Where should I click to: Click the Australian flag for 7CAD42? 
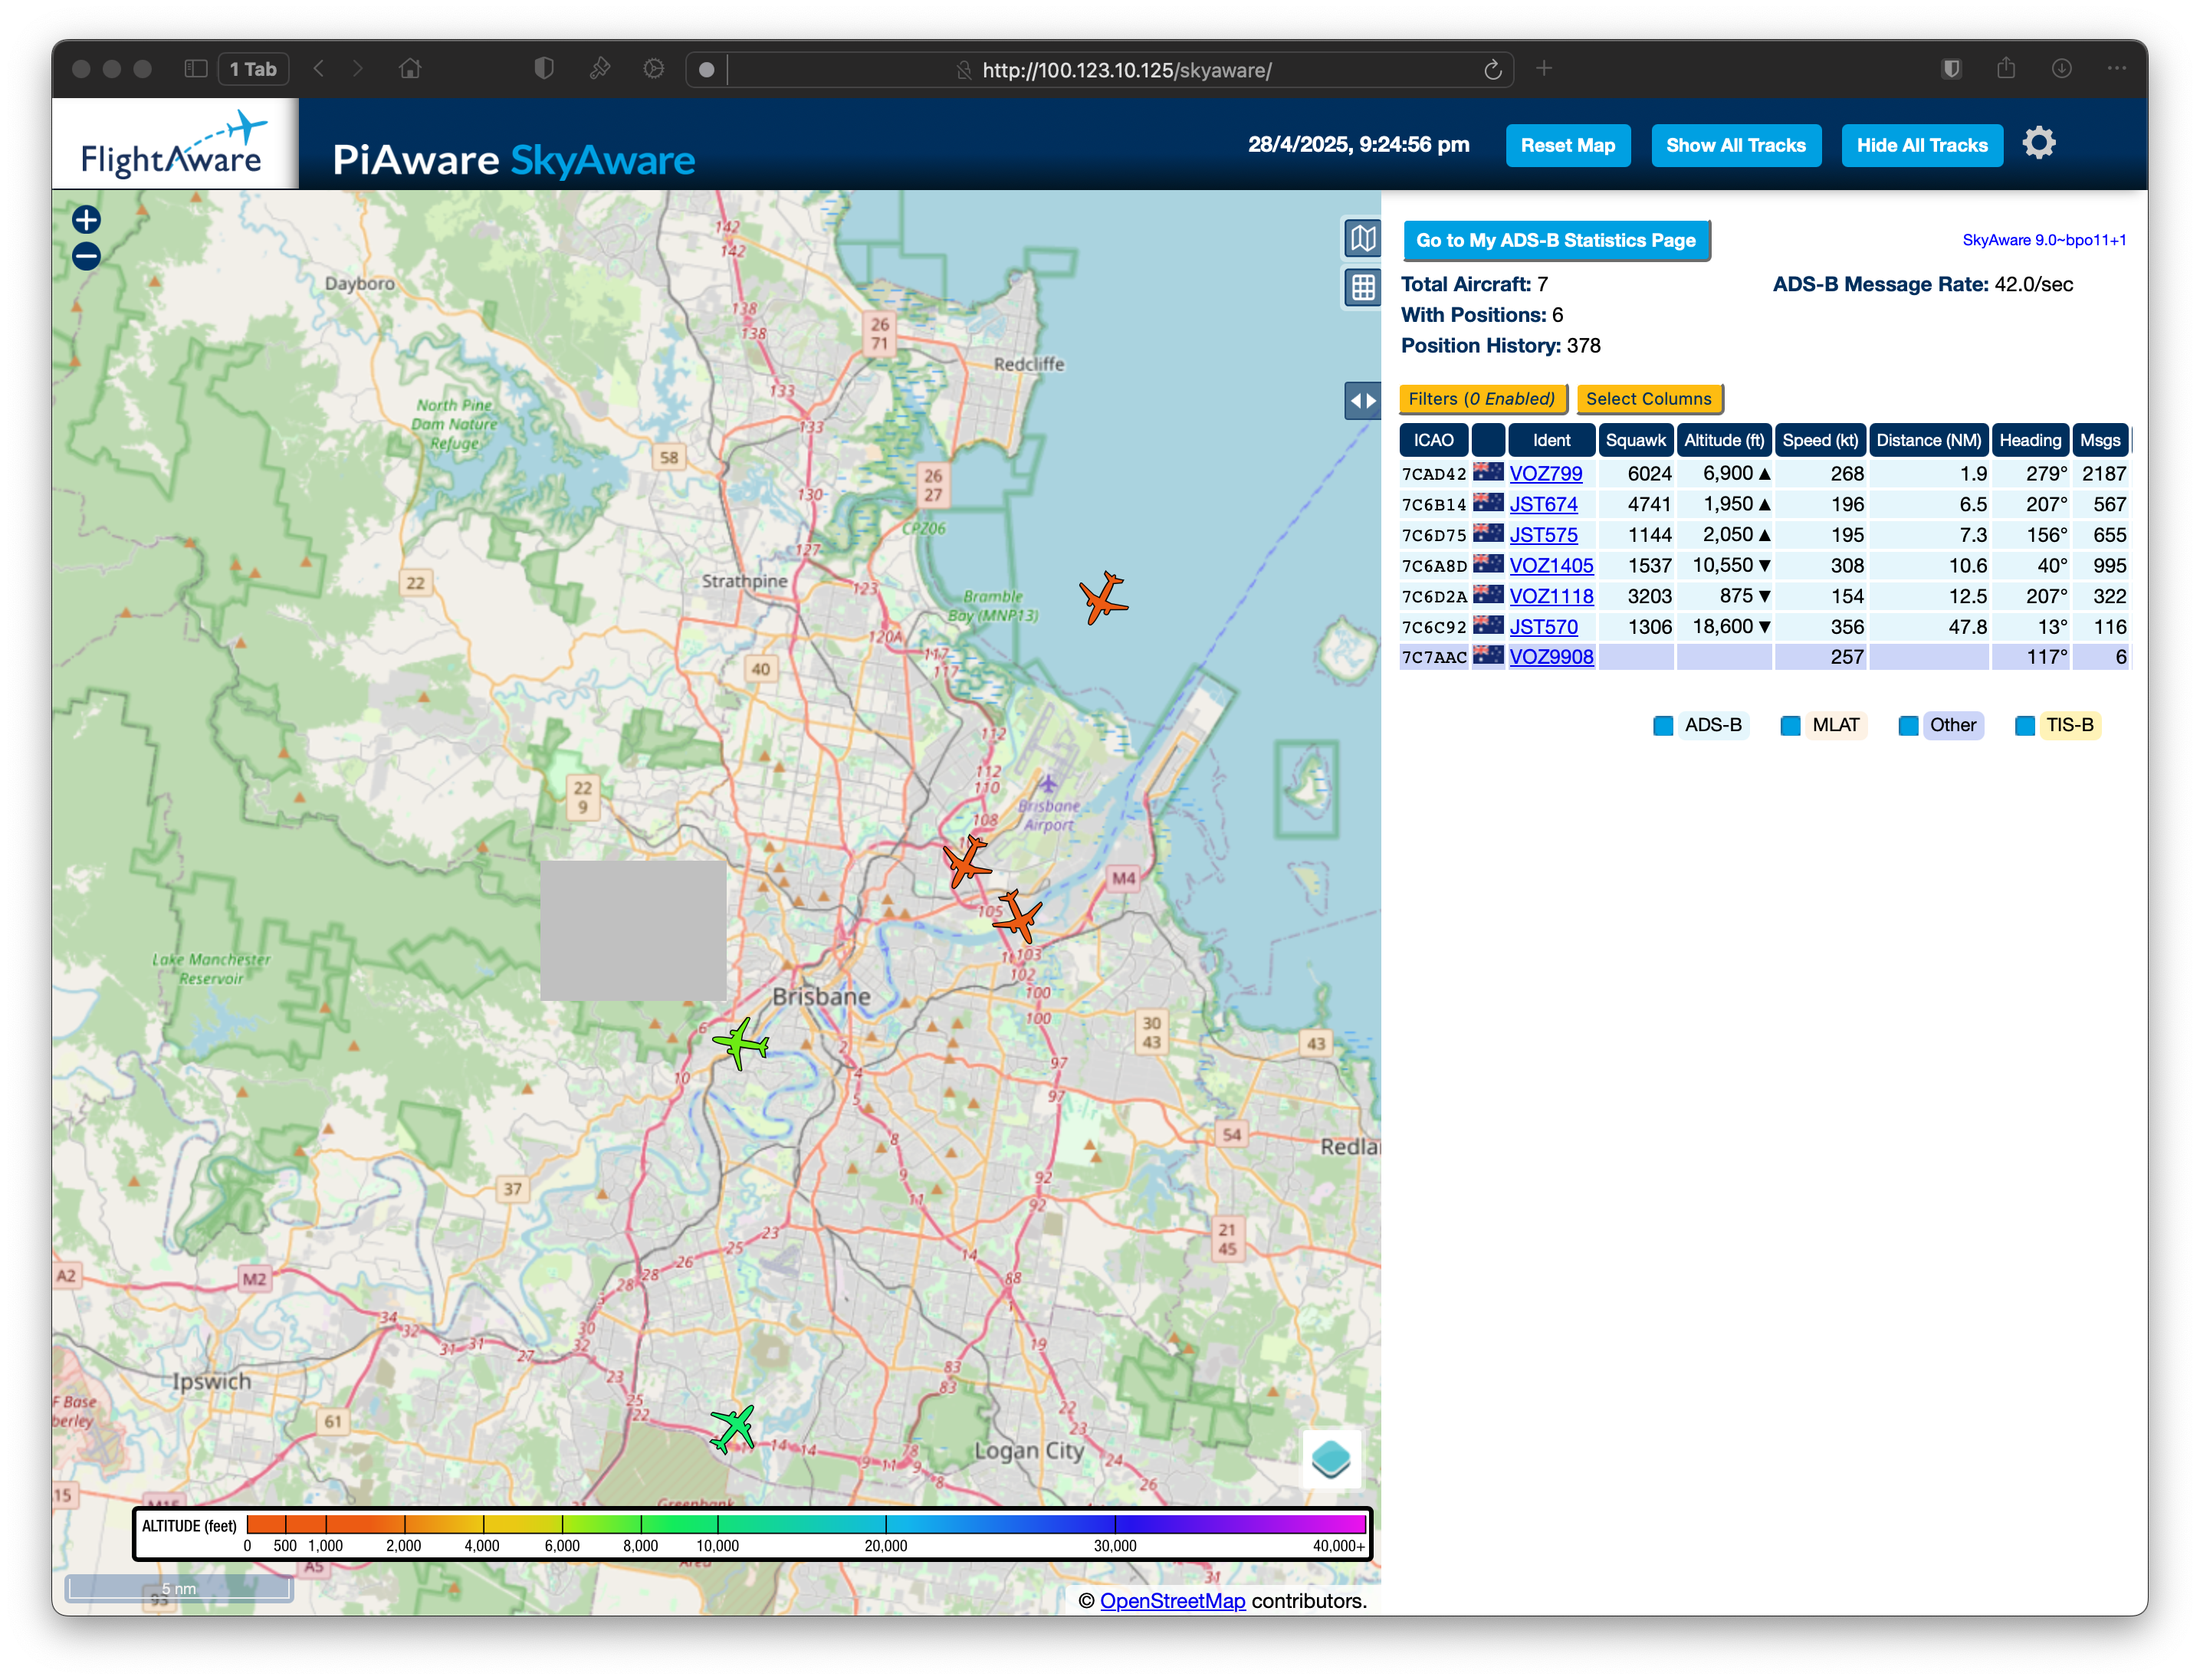coord(1487,472)
